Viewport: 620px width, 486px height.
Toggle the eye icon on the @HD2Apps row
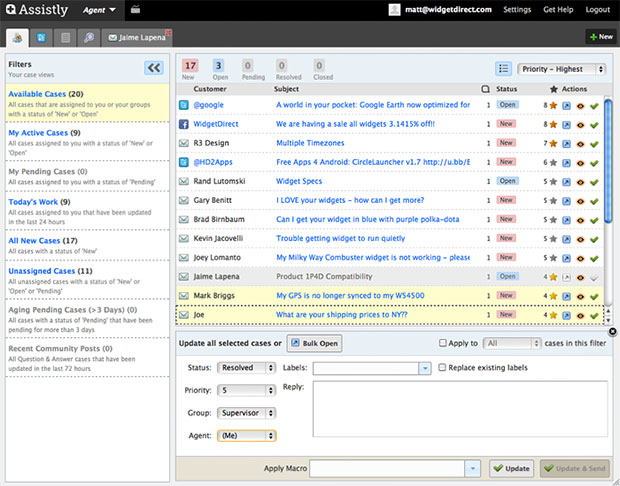tap(580, 163)
